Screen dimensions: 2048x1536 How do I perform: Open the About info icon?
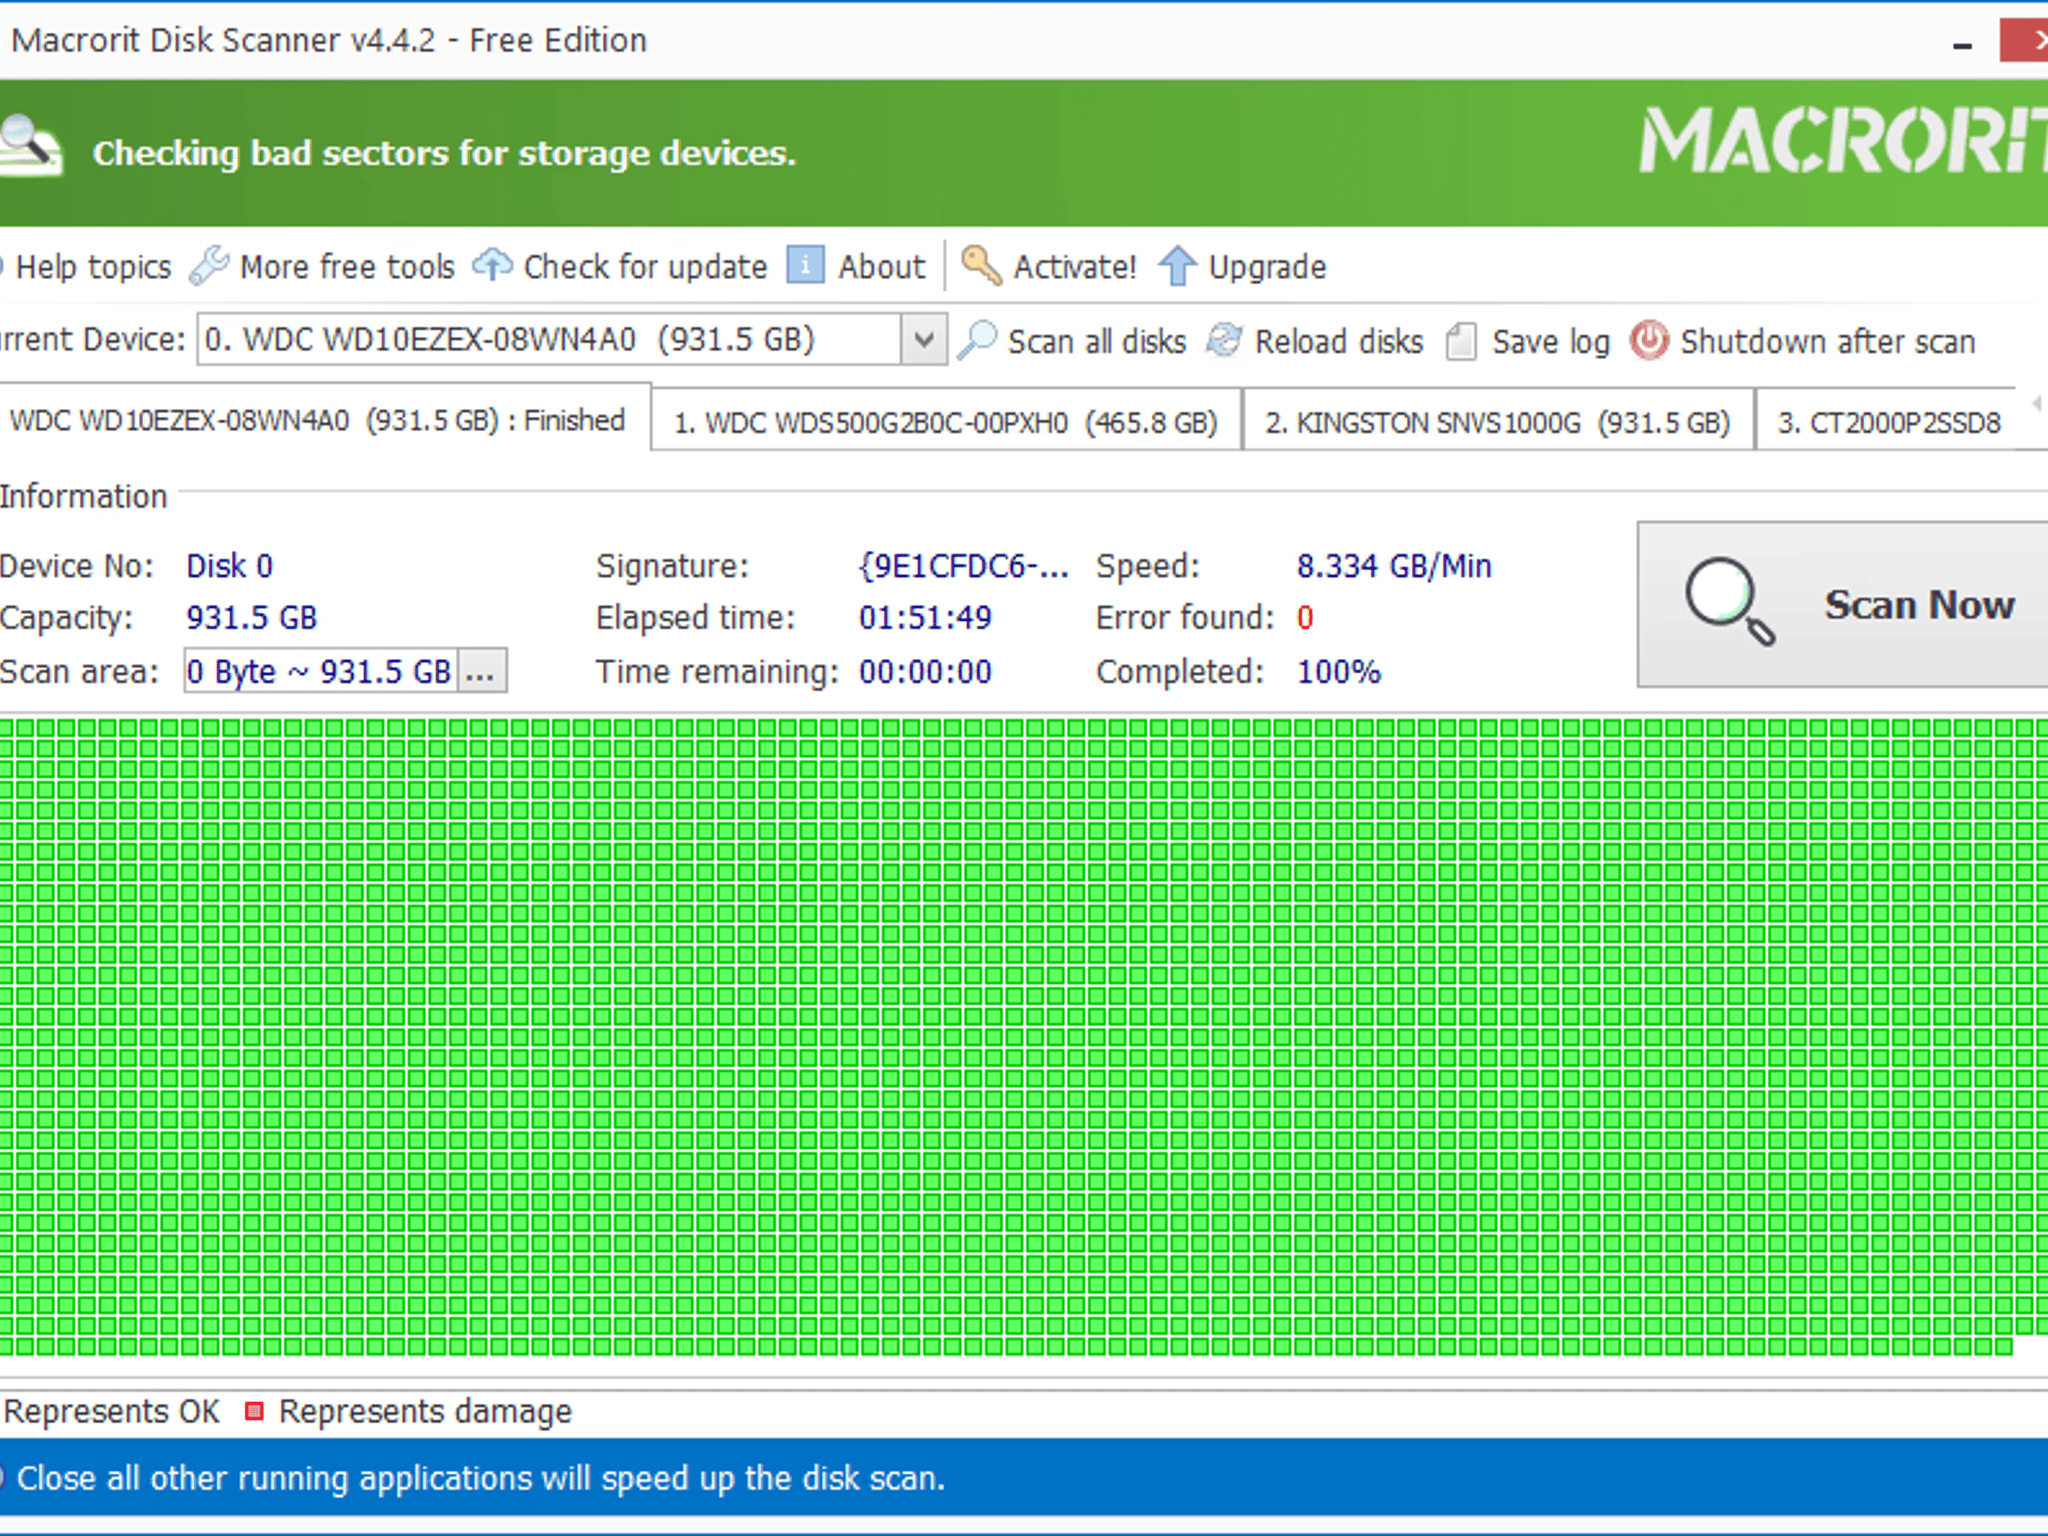coord(805,266)
